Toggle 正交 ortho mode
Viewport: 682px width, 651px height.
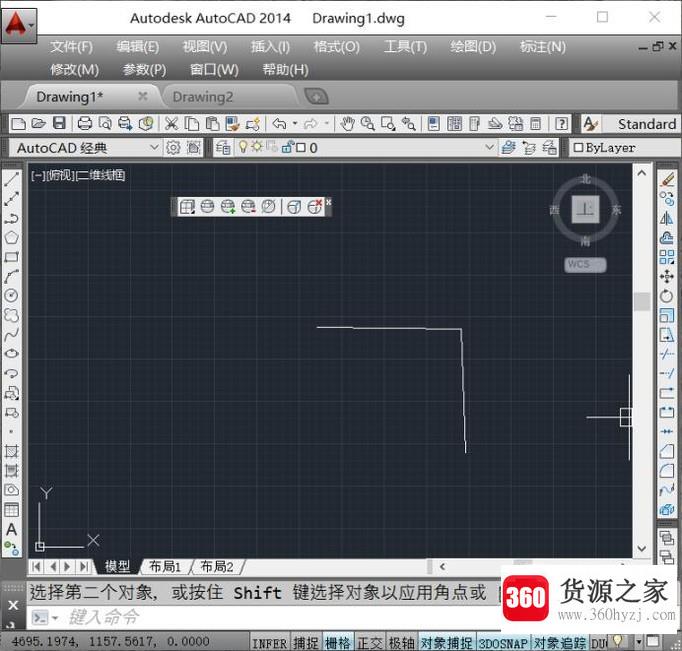370,643
